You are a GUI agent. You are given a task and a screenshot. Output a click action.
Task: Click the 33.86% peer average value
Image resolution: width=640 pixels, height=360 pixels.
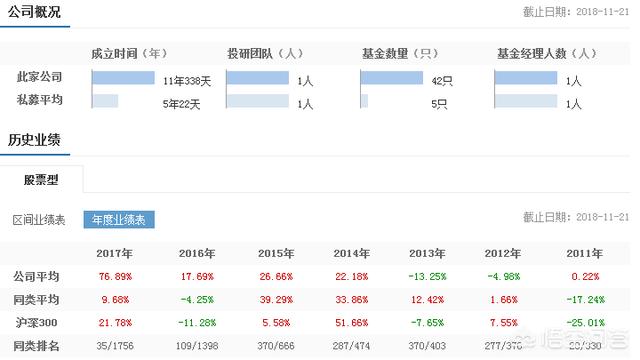[352, 300]
